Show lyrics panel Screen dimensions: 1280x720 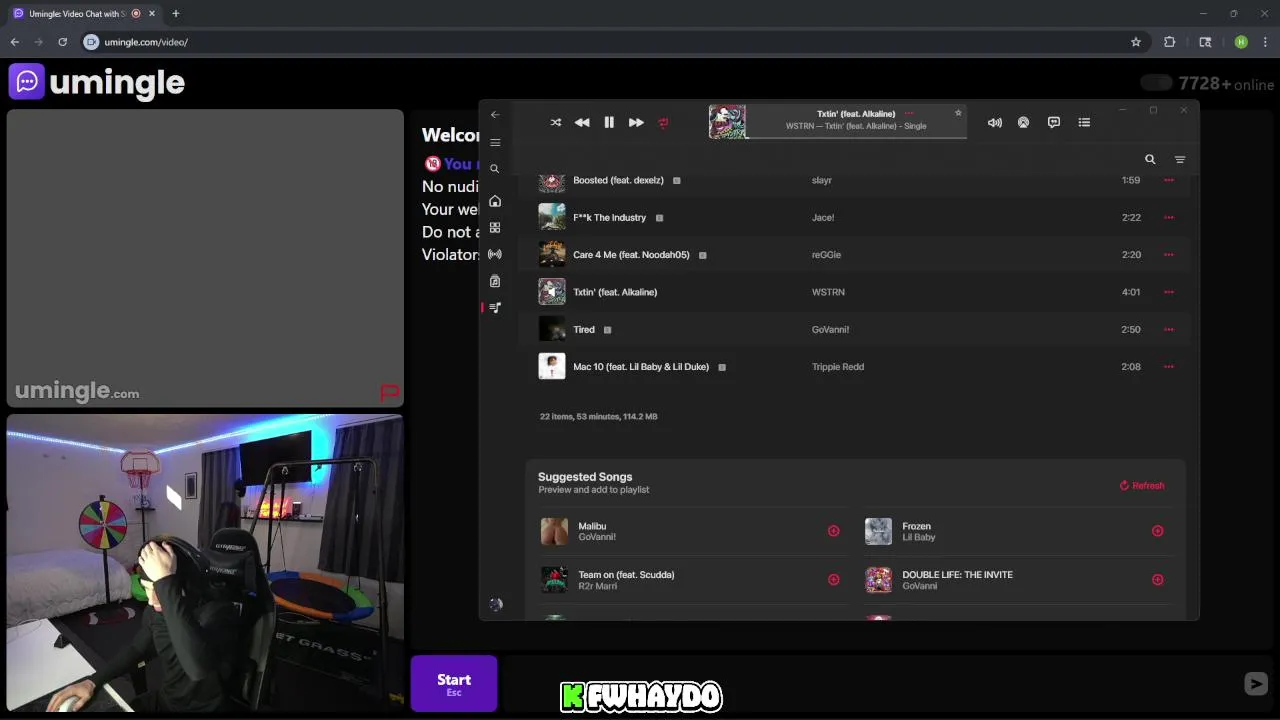[x=1054, y=123]
